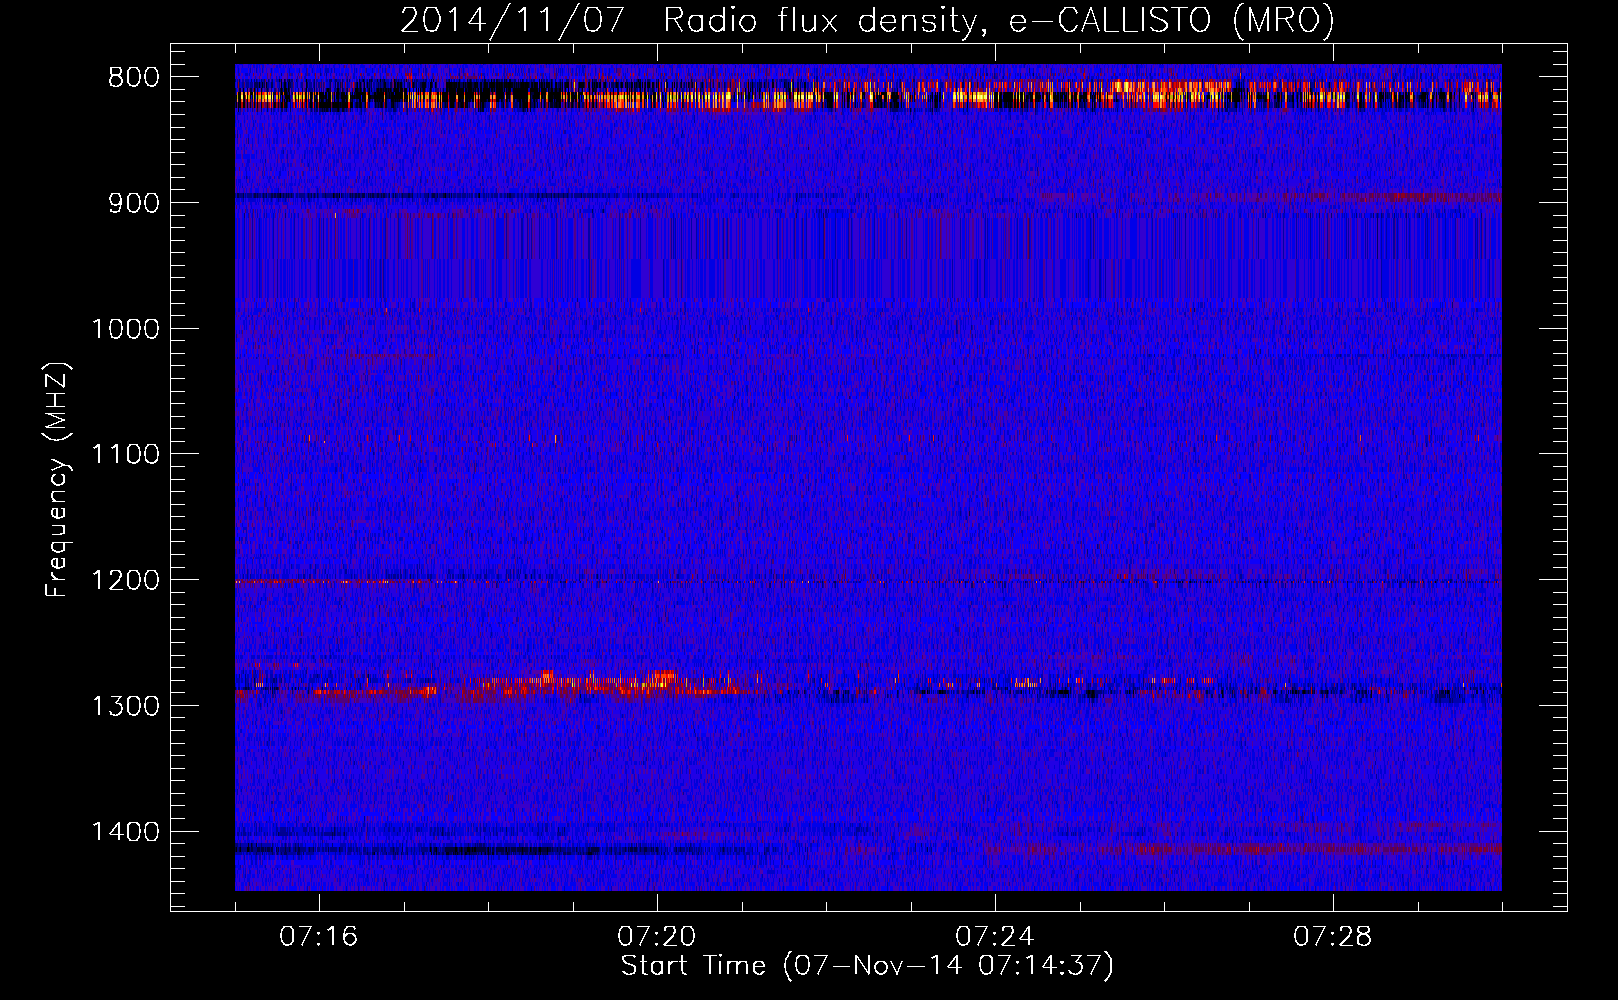
Task: Click the plot title "Radio flux density, e-CALLISTO (MRO)"
Action: [x=998, y=21]
